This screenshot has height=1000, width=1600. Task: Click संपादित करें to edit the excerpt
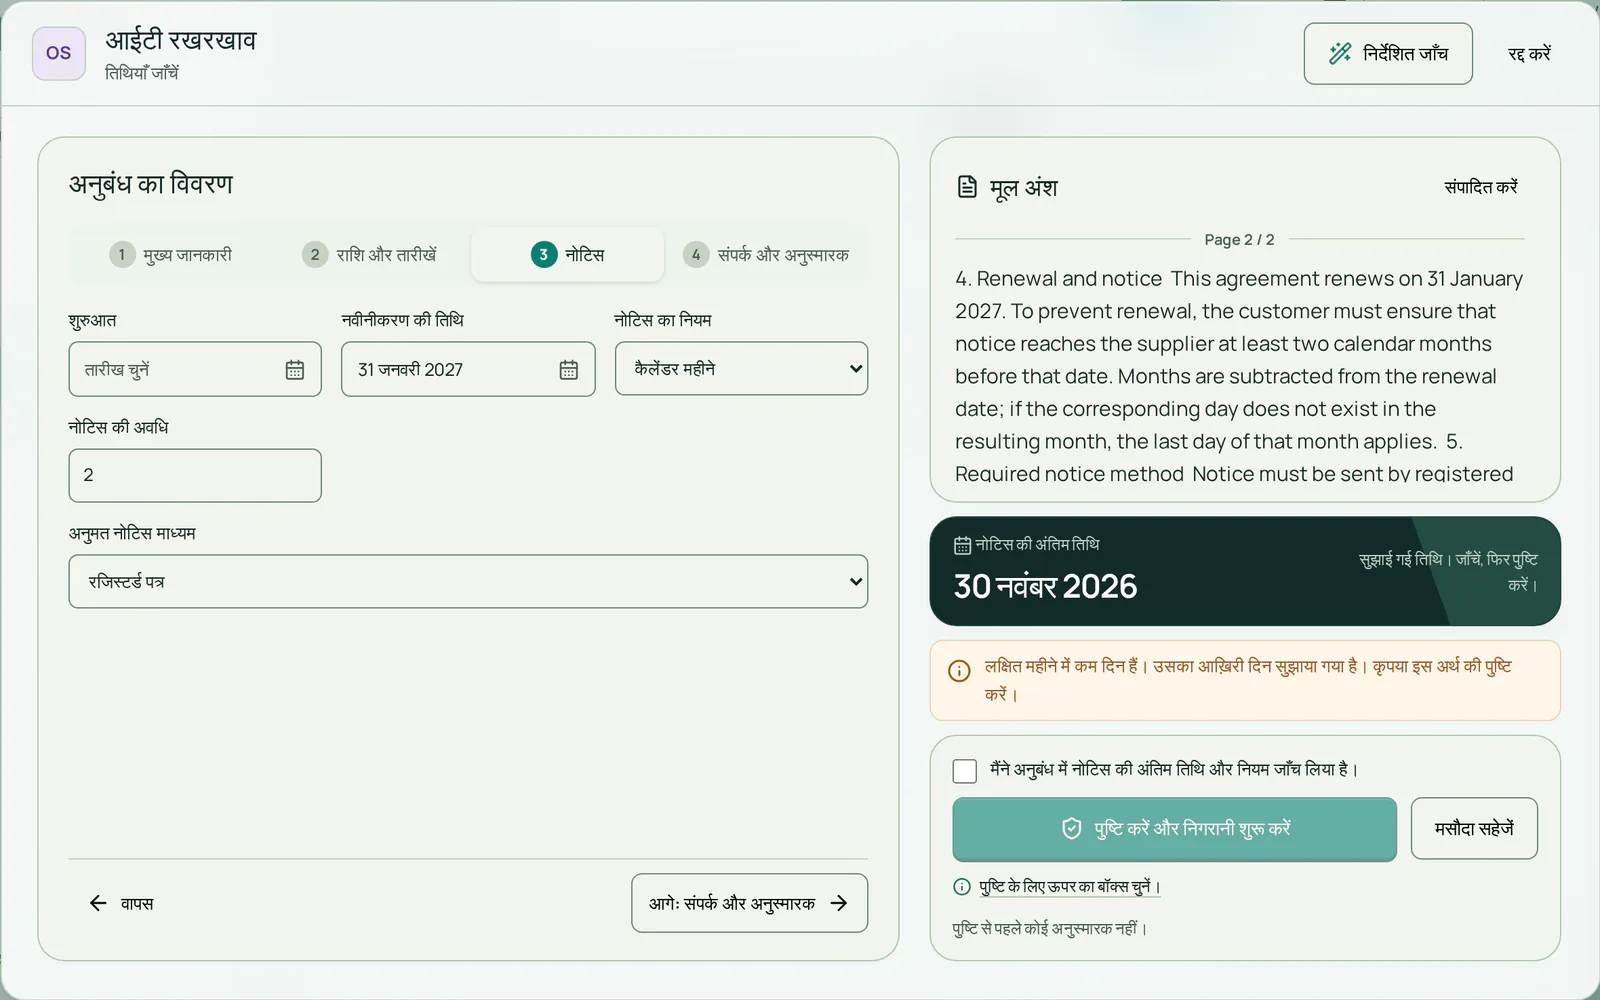click(x=1481, y=187)
